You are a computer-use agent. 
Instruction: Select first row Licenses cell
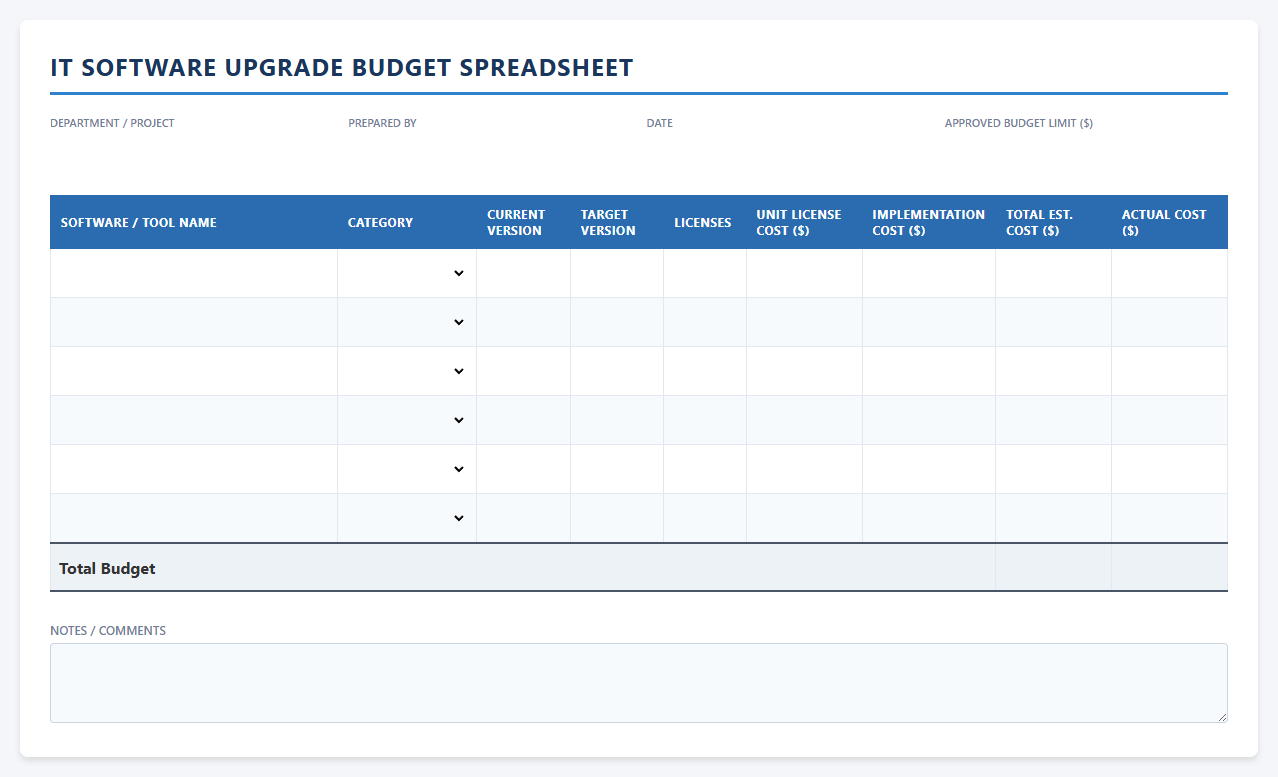click(x=705, y=273)
